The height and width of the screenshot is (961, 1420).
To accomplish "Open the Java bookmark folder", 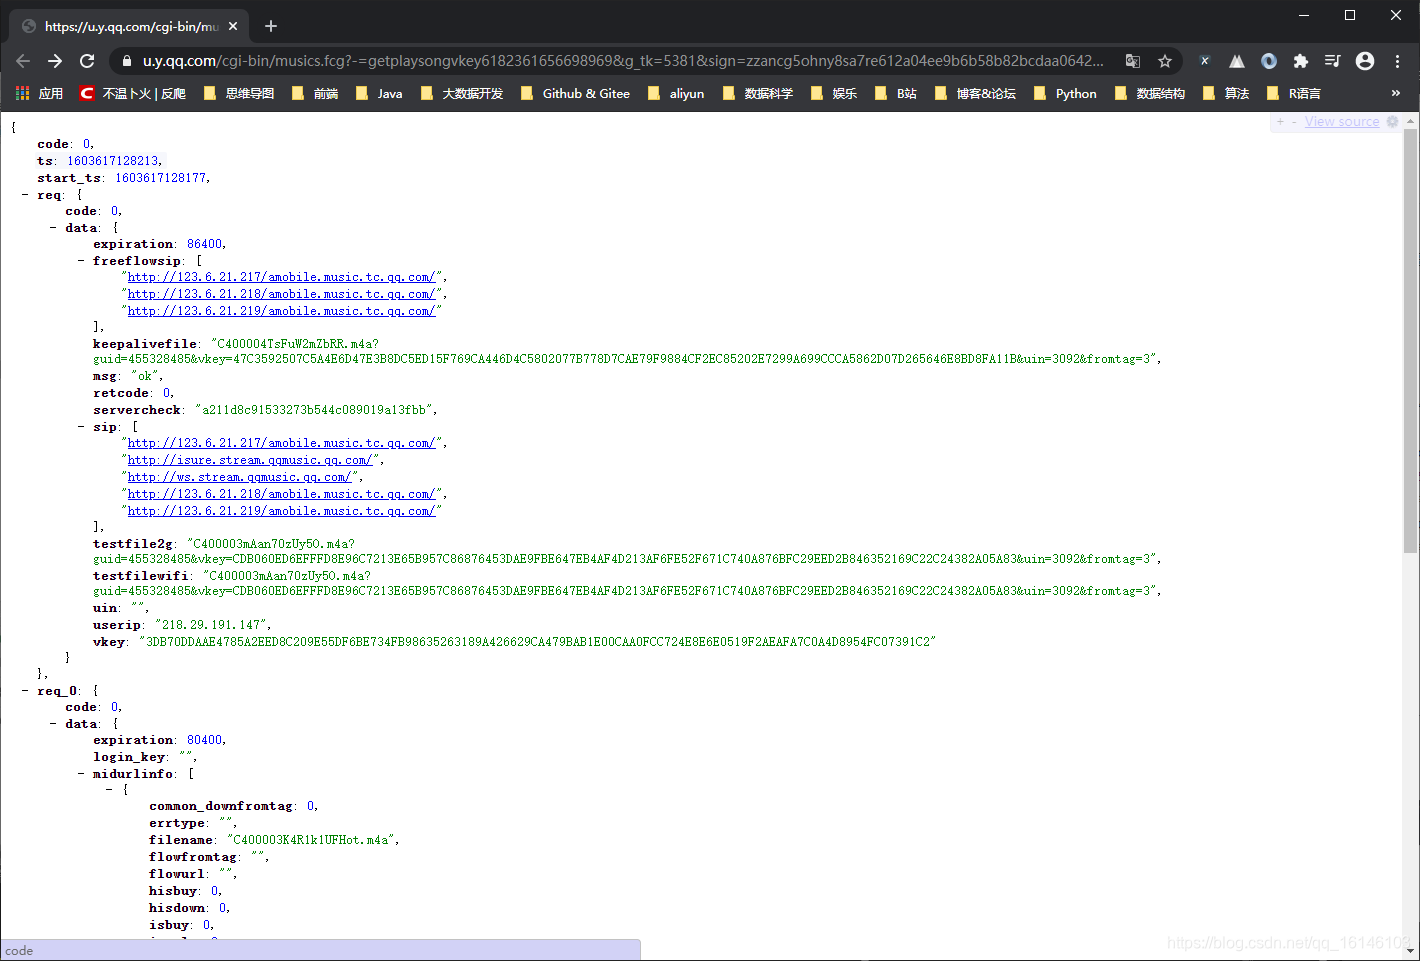I will pos(379,93).
